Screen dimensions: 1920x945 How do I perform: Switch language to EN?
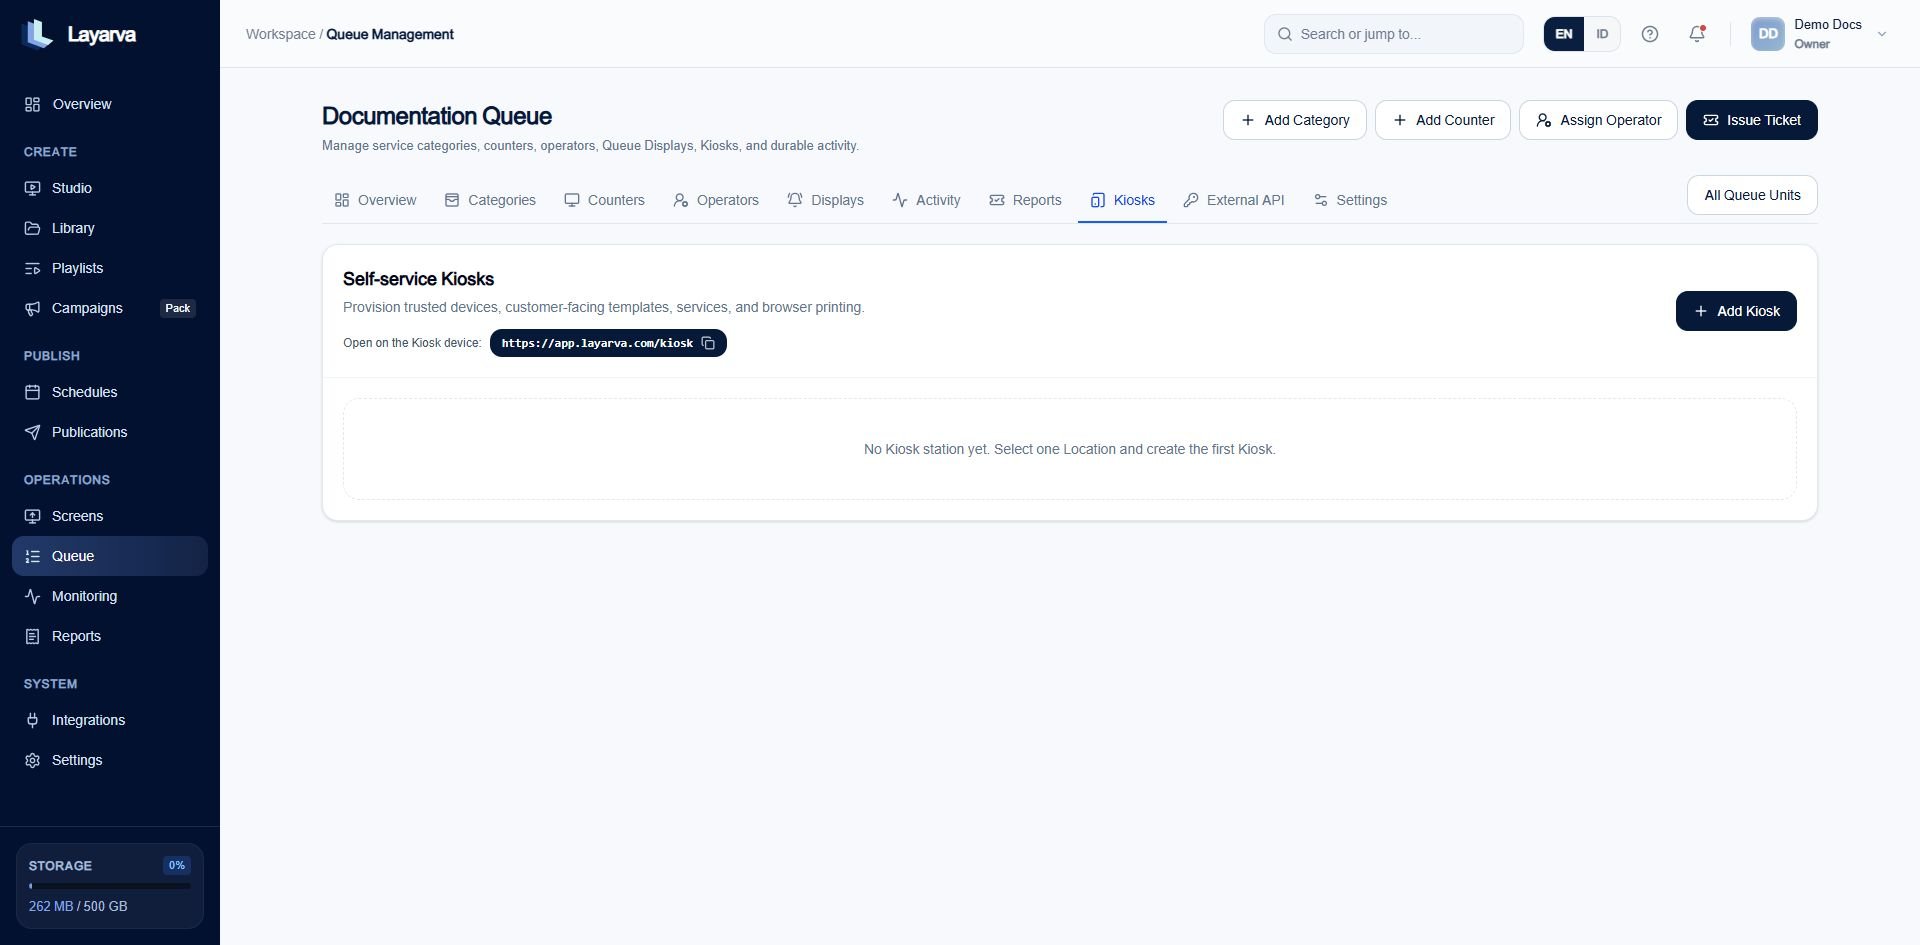[1563, 34]
